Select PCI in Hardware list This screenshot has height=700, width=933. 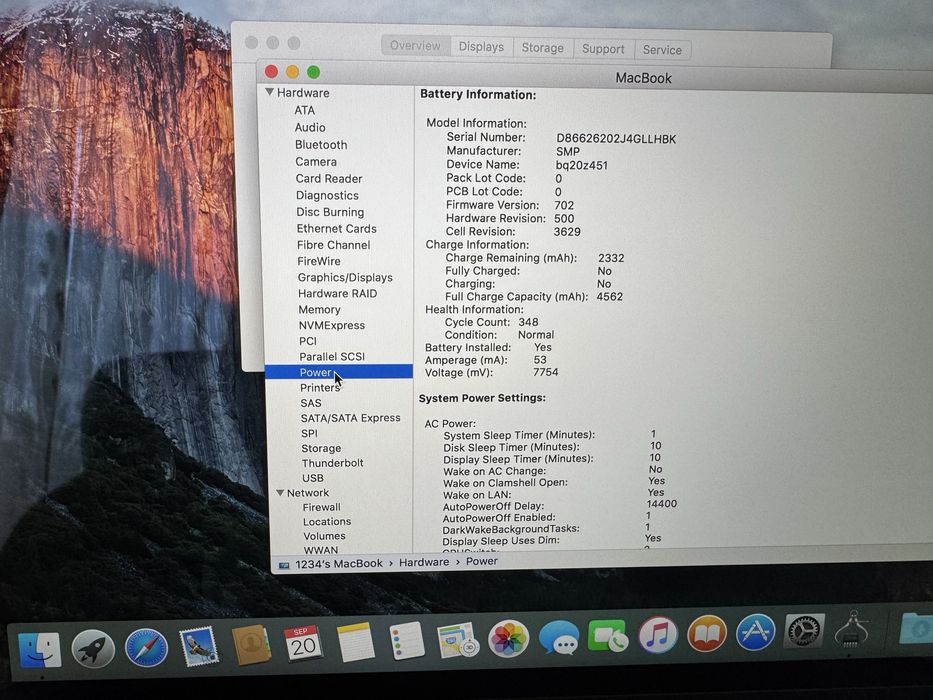308,341
